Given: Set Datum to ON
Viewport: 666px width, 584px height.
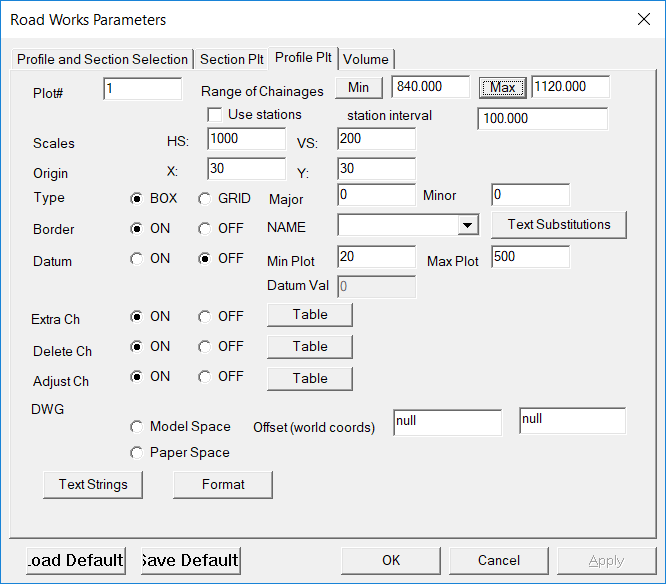Looking at the screenshot, I should click(137, 258).
